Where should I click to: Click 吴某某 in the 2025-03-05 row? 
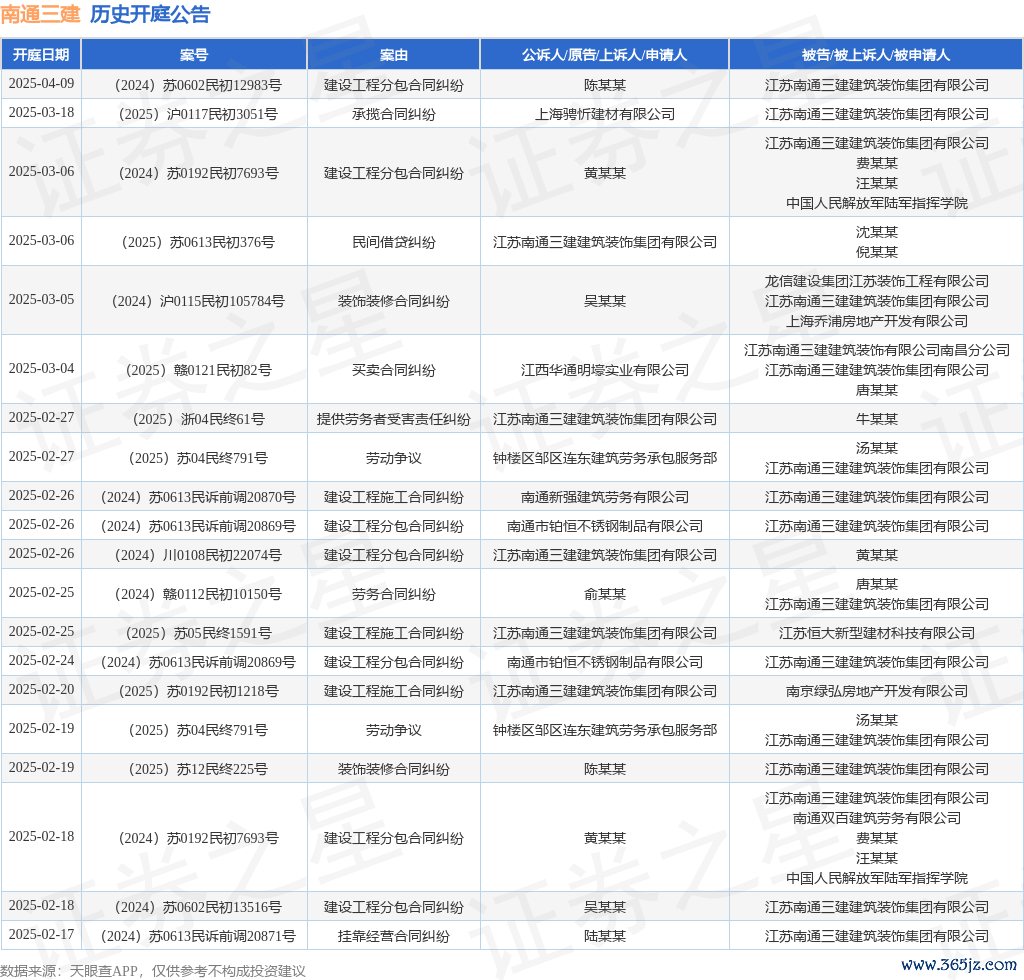coord(605,301)
